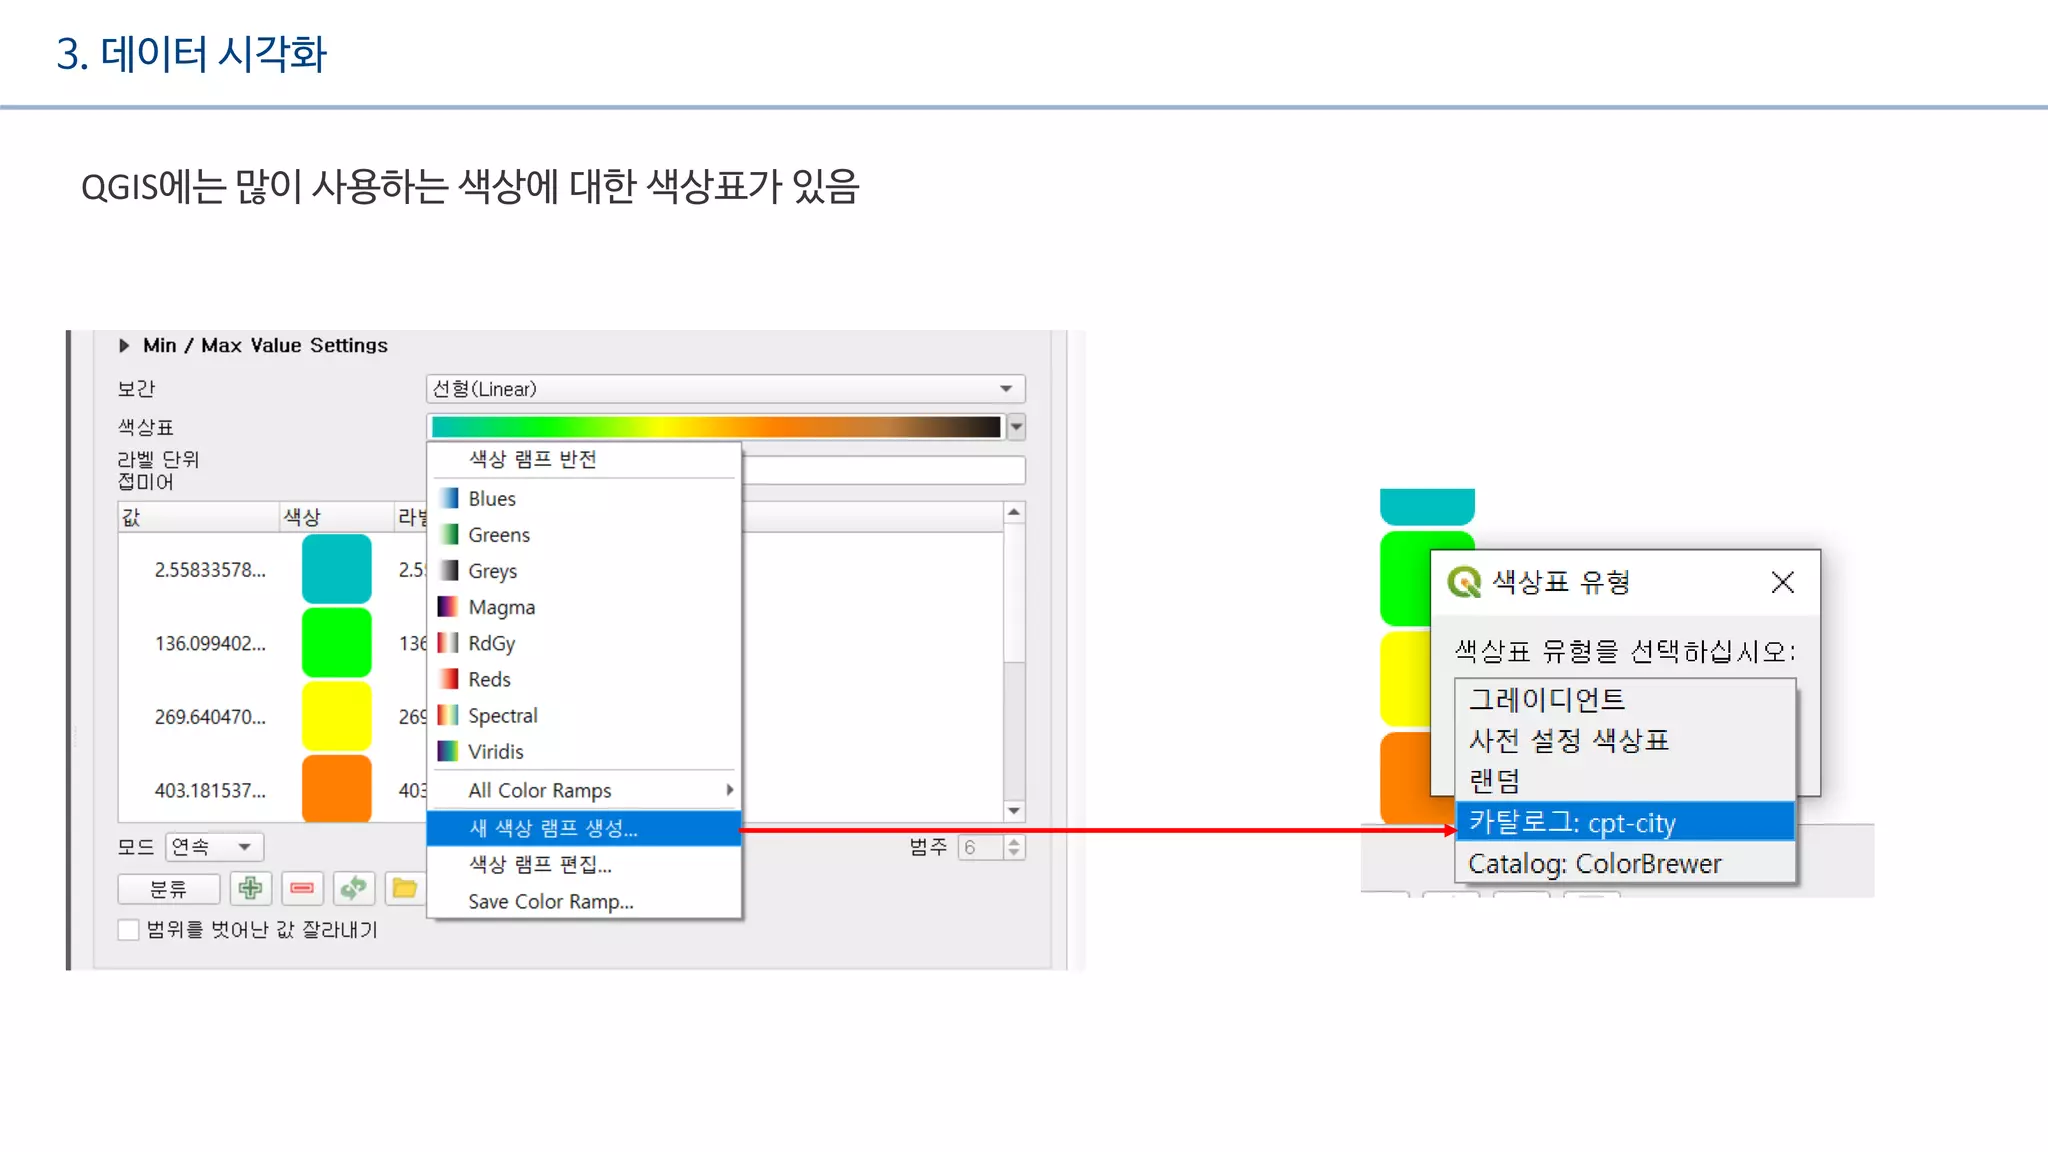2048x1152 pixels.
Task: Click the 값 column header
Action: (x=198, y=517)
